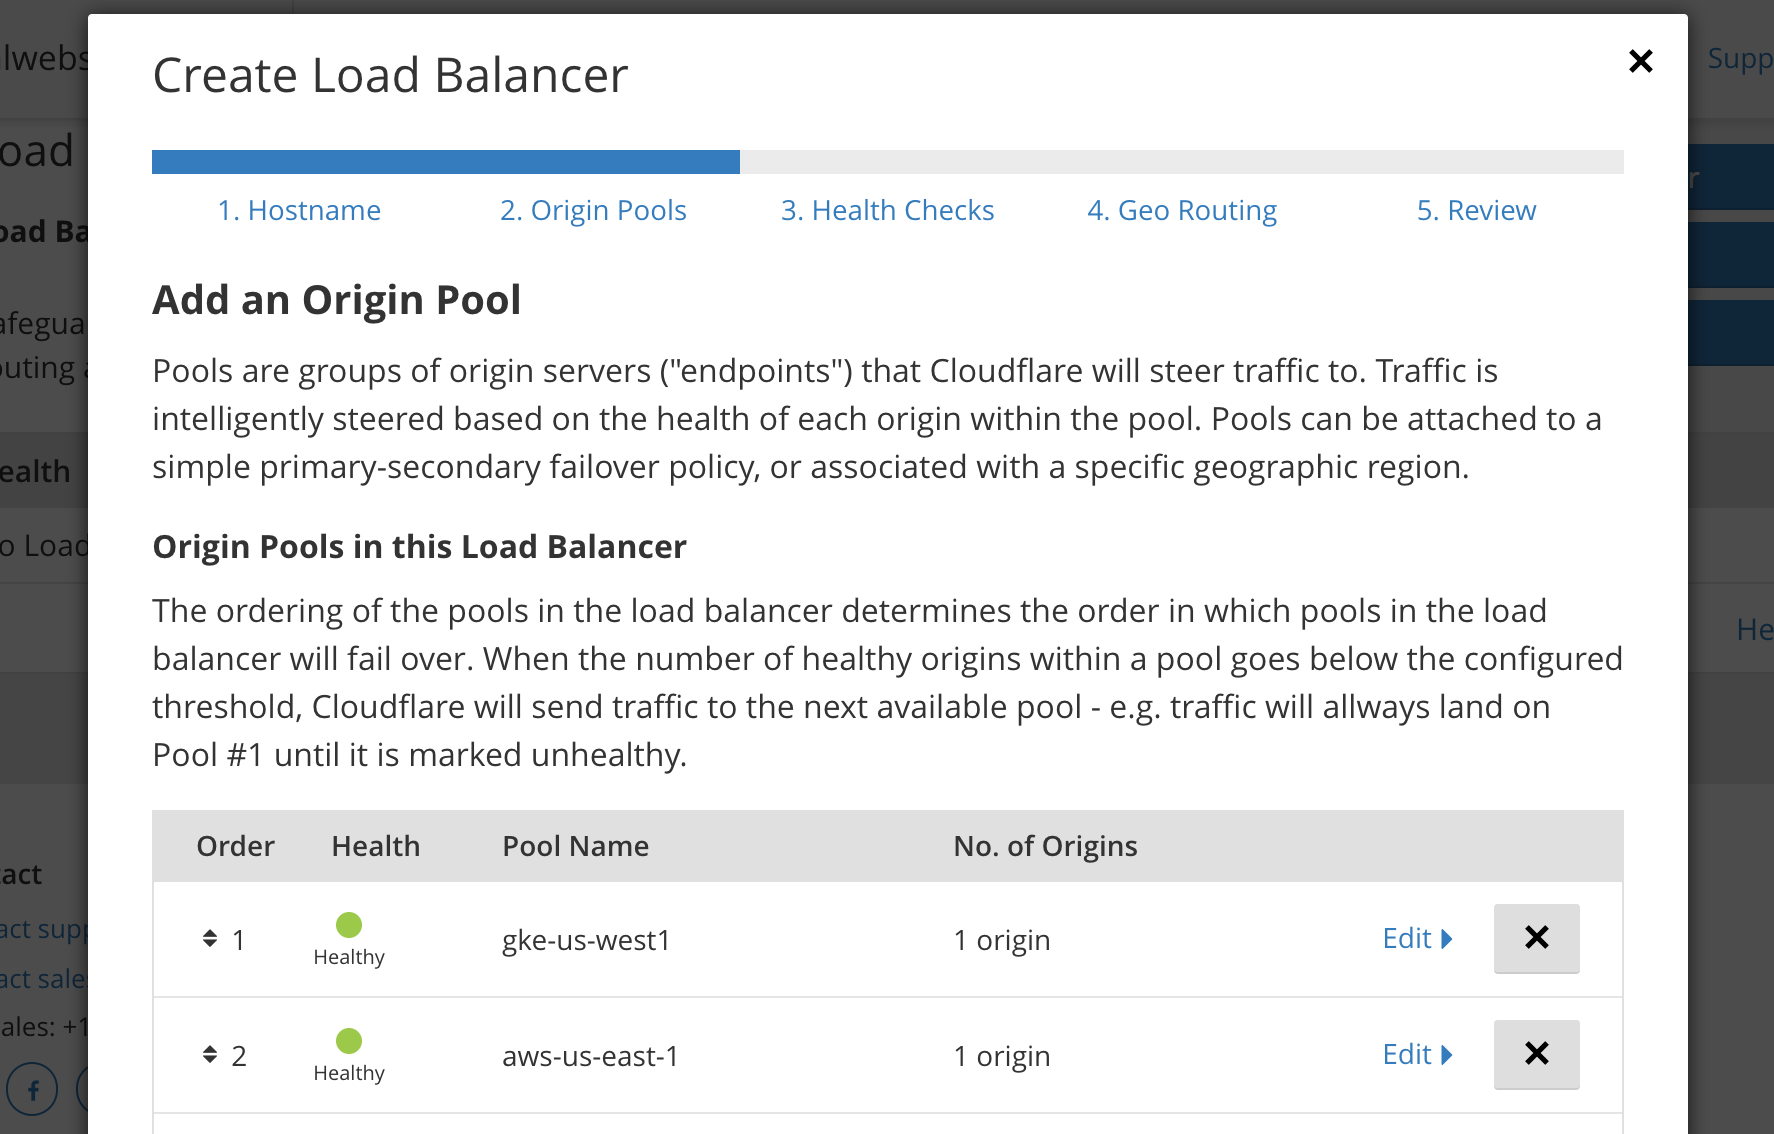
Task: Reorder pool aws-us-east-1 with sort arrows
Action: tap(210, 1054)
